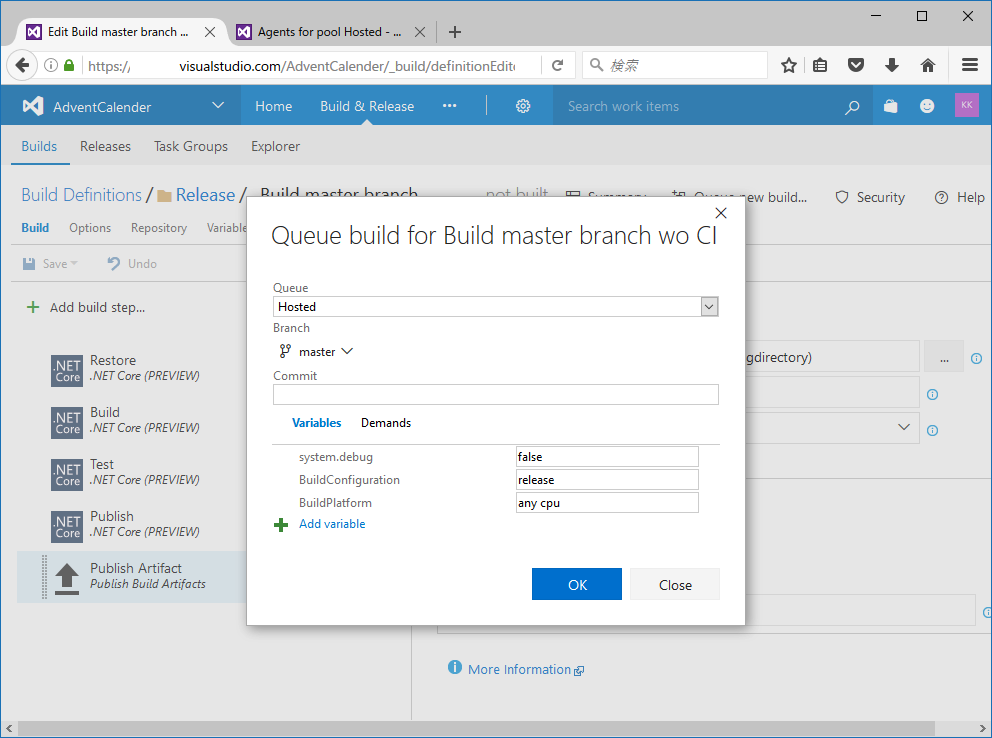Click the BuildConfiguration value field
Image resolution: width=992 pixels, height=738 pixels.
[607, 479]
